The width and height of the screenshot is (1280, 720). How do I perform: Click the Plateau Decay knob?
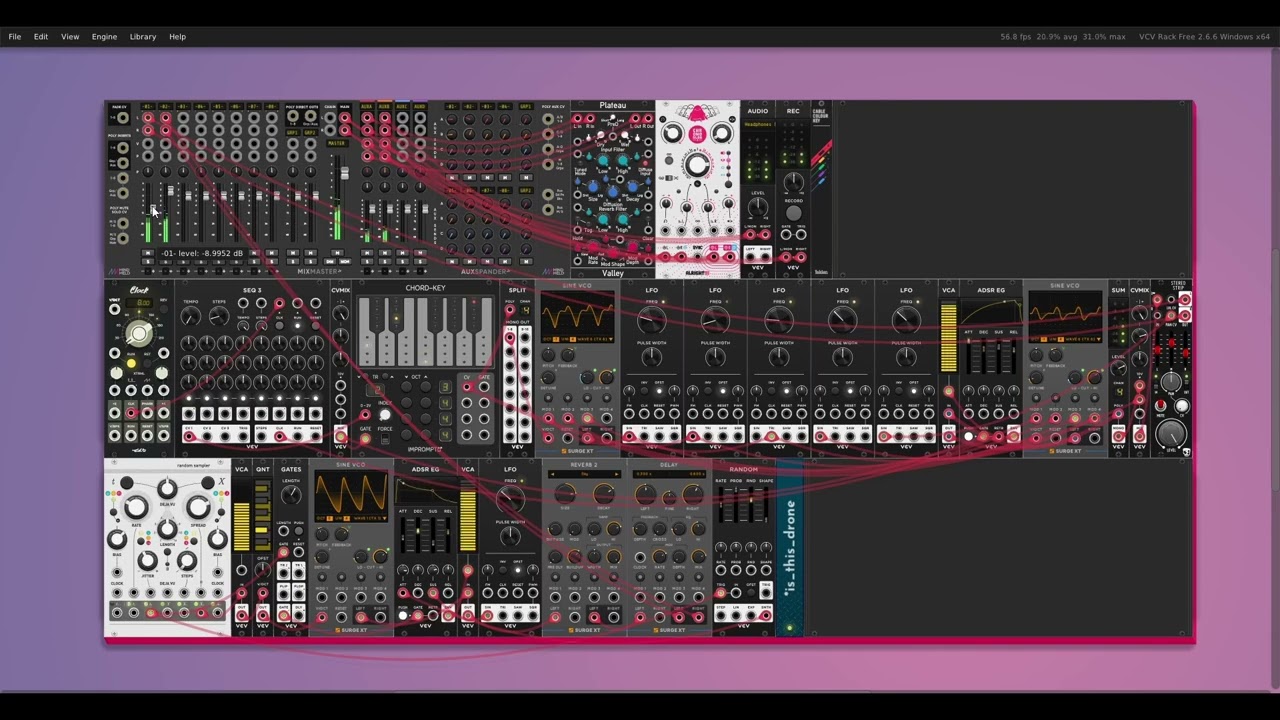[632, 186]
